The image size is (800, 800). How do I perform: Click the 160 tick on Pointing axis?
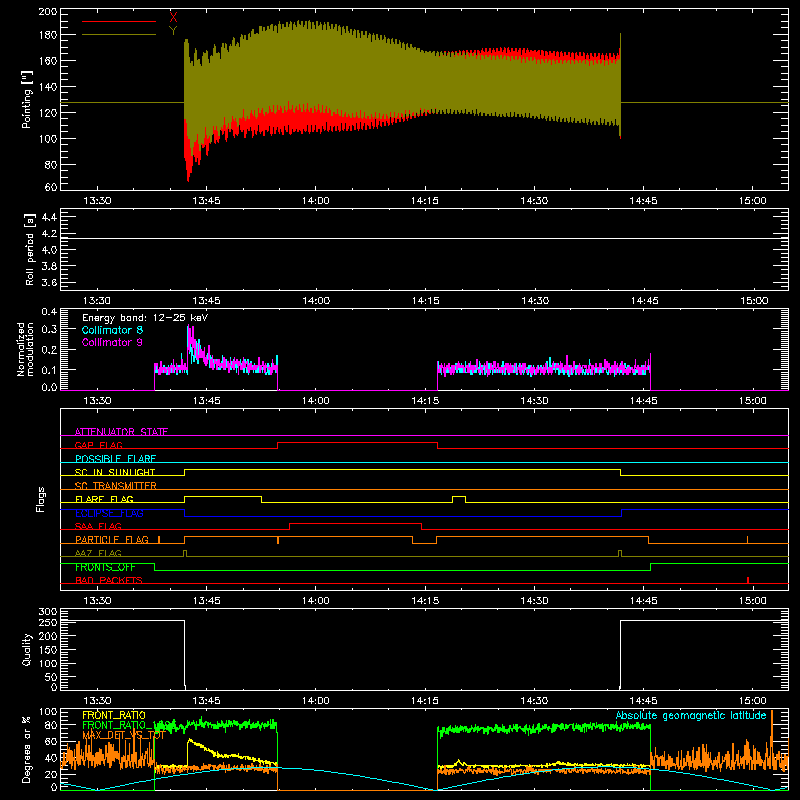(x=47, y=61)
